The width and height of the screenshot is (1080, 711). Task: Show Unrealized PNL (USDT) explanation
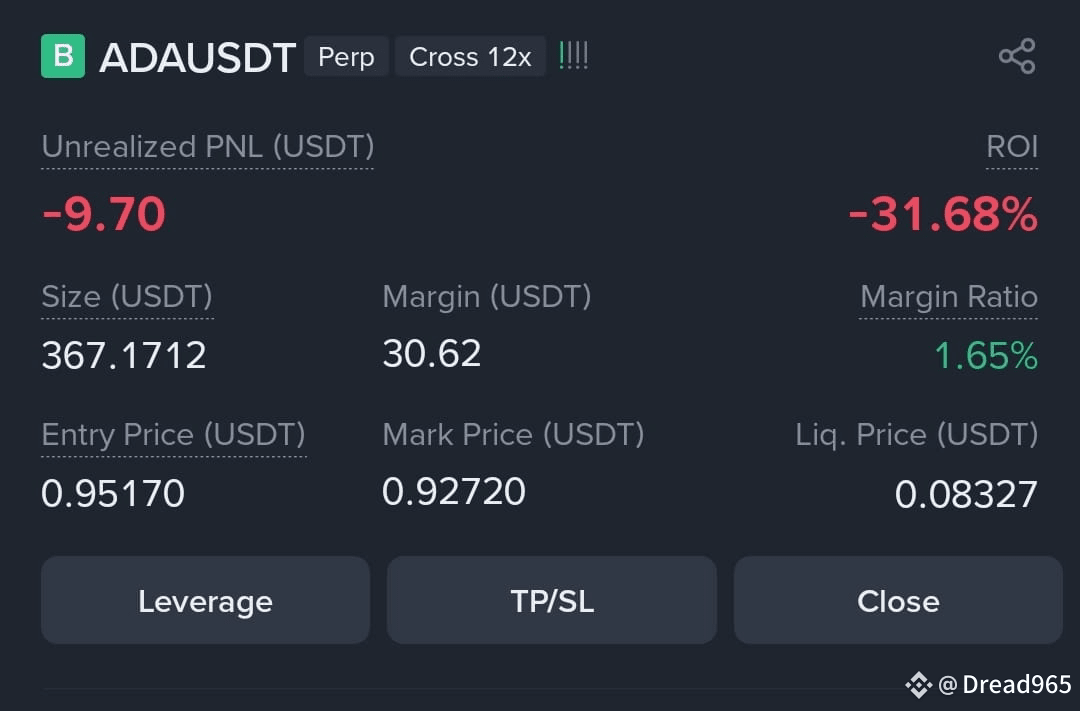click(207, 147)
